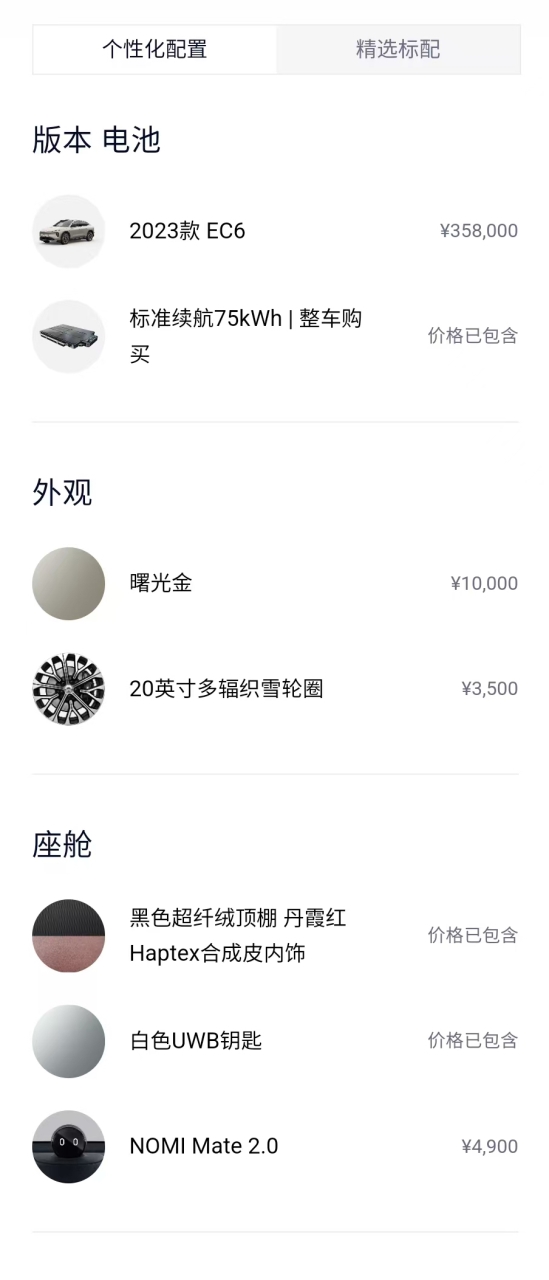Tap the ¥4,900 NOMI Mate price

coord(490,1146)
